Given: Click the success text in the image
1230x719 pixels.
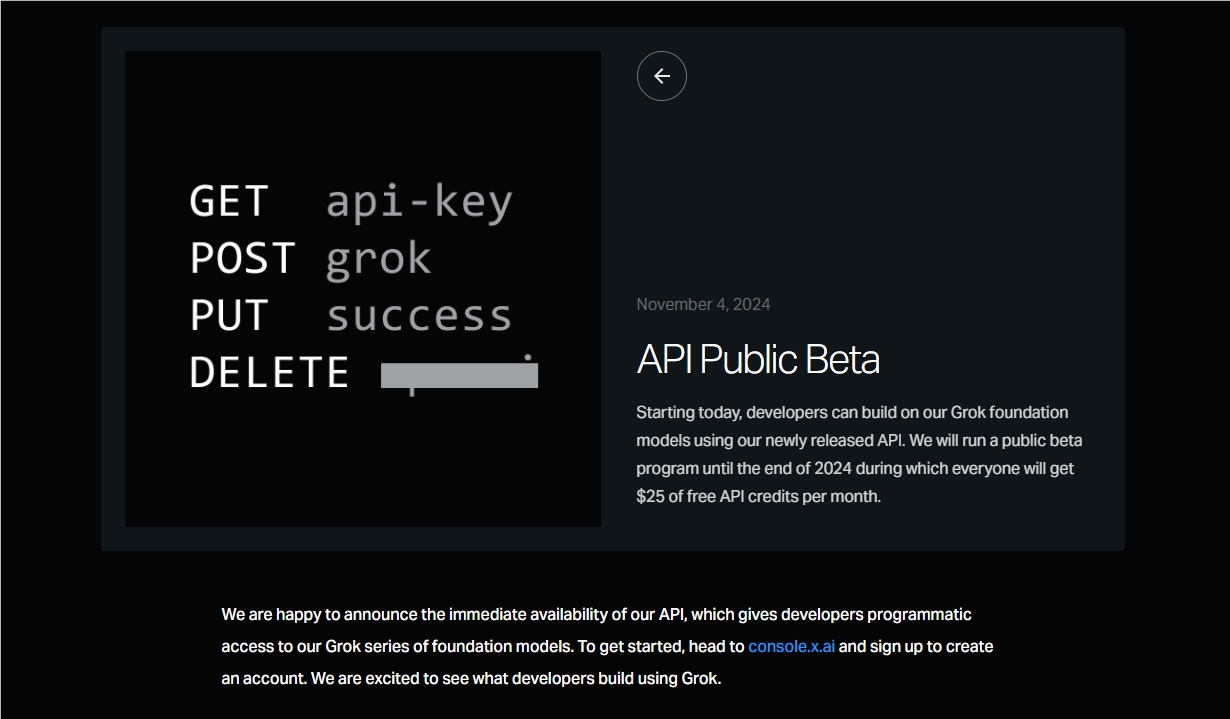Looking at the screenshot, I should (419, 316).
